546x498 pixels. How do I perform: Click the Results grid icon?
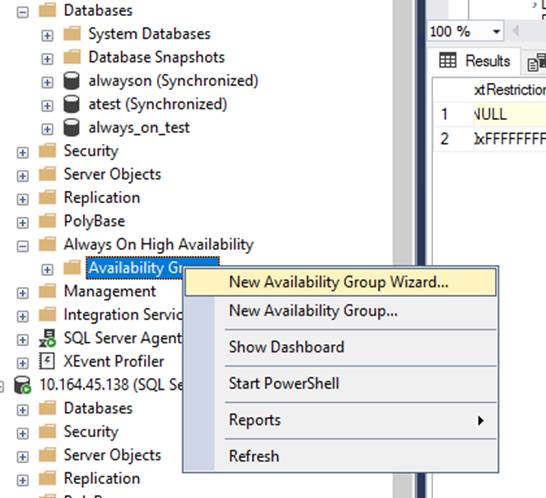point(447,61)
